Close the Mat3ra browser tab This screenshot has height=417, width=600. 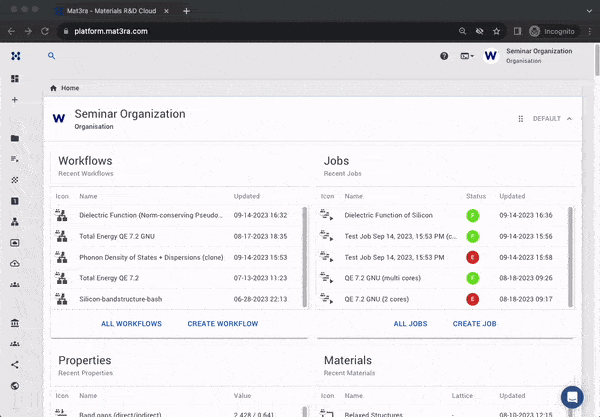(166, 11)
